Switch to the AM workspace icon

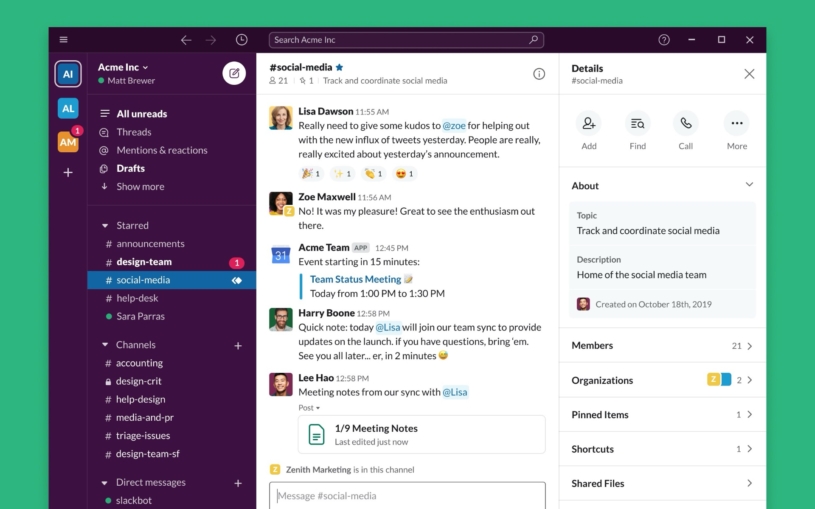click(x=68, y=142)
